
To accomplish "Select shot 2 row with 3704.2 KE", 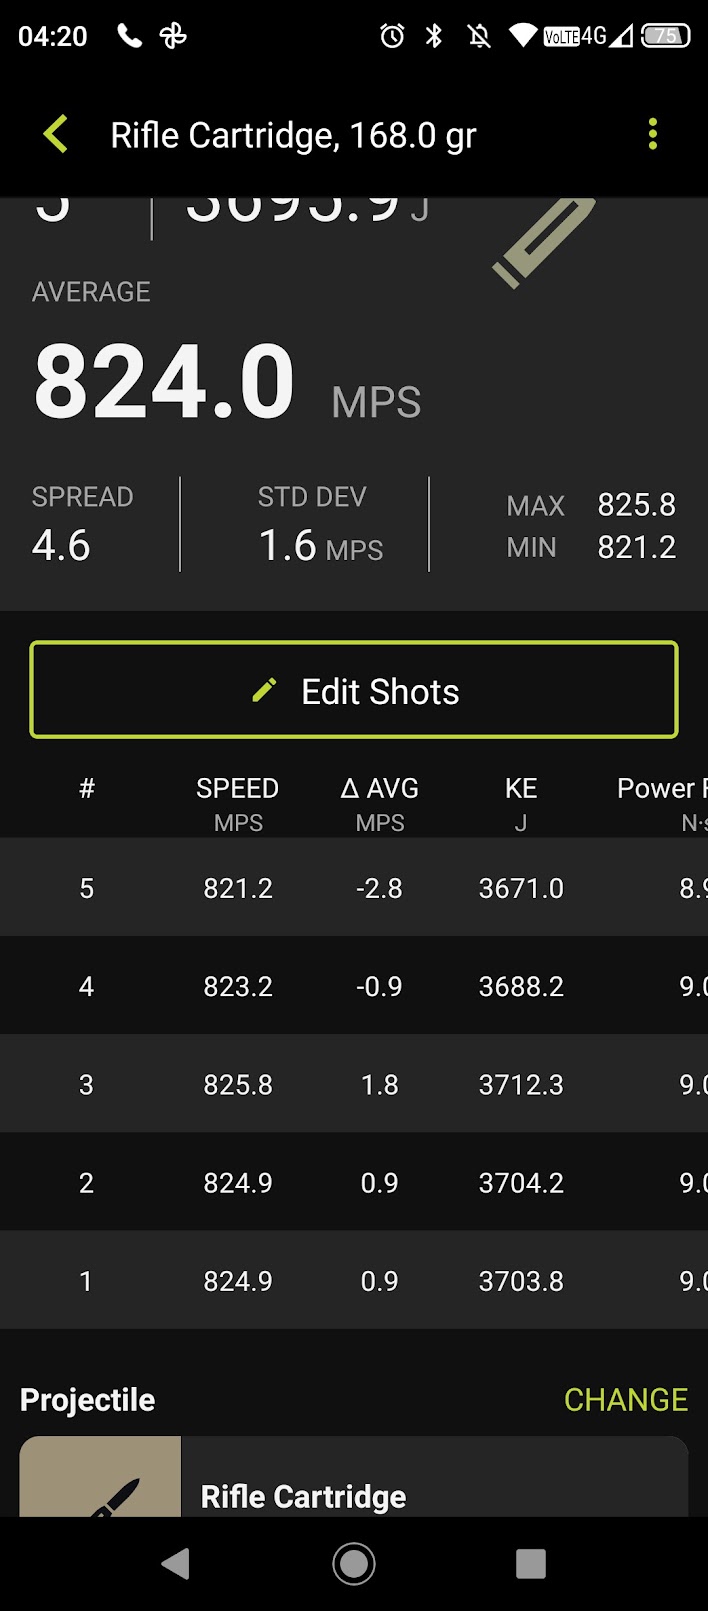I will point(354,1181).
